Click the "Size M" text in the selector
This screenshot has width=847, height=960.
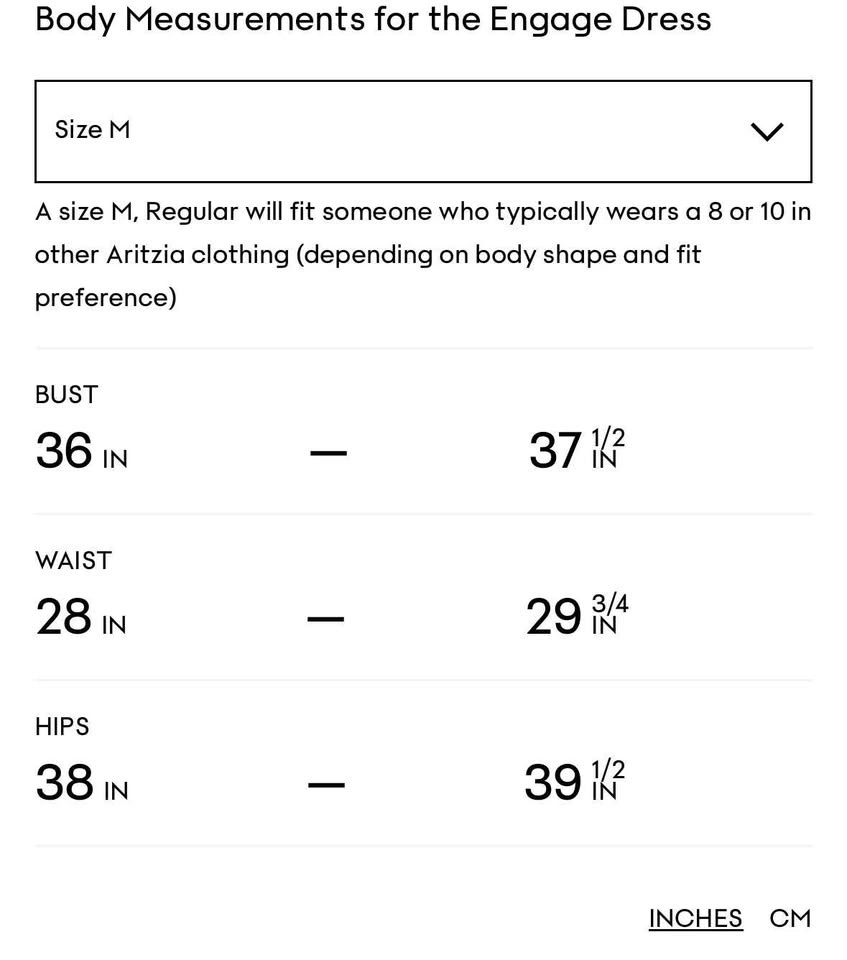92,130
